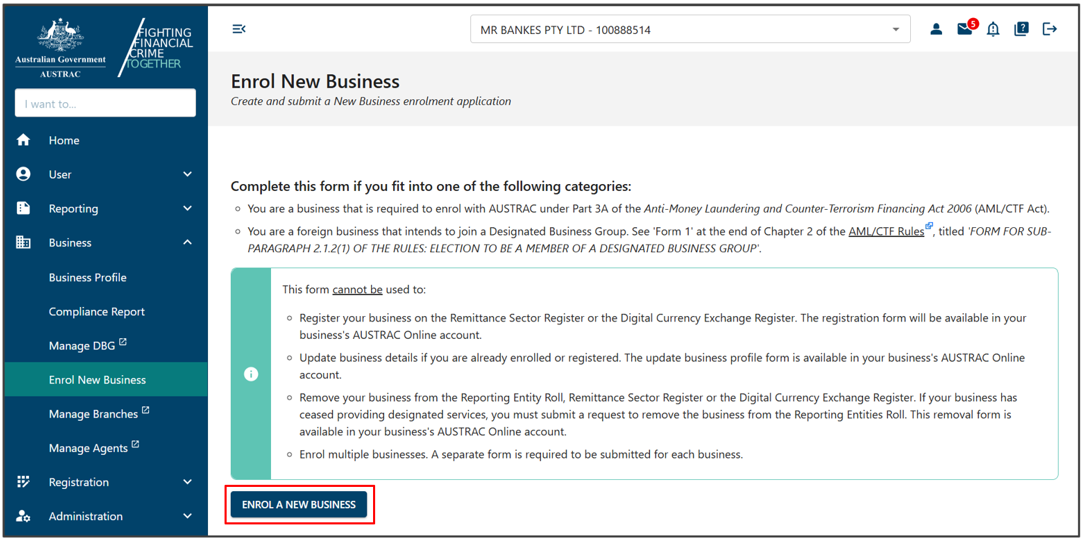This screenshot has height=543, width=1083.
Task: Click the red 5 badge on messages
Action: [x=972, y=23]
